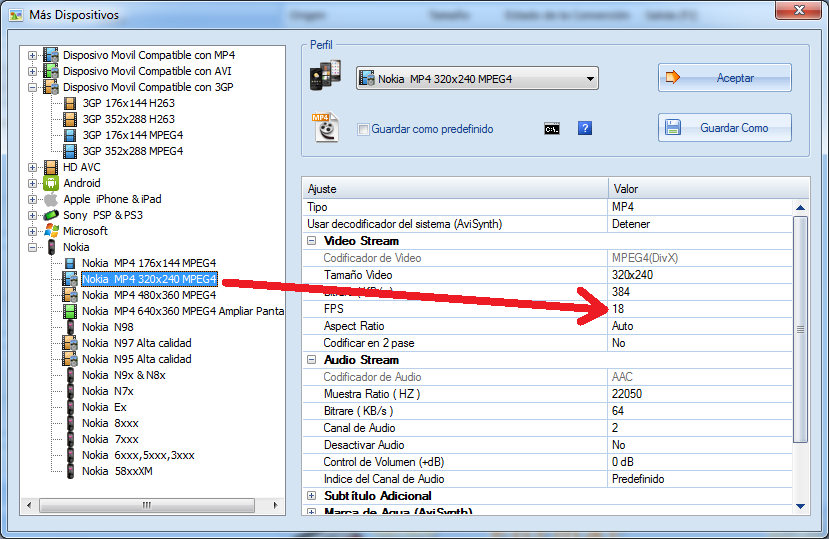829x539 pixels.
Task: Expand the HD AVC tree node
Action: [x=32, y=167]
